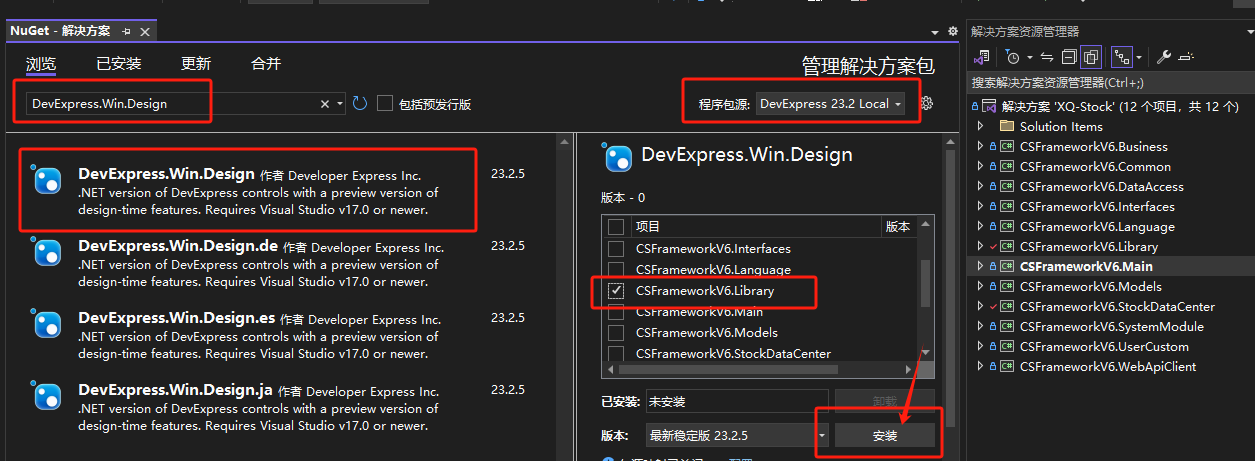Click the 项目 column header in project list

(756, 227)
